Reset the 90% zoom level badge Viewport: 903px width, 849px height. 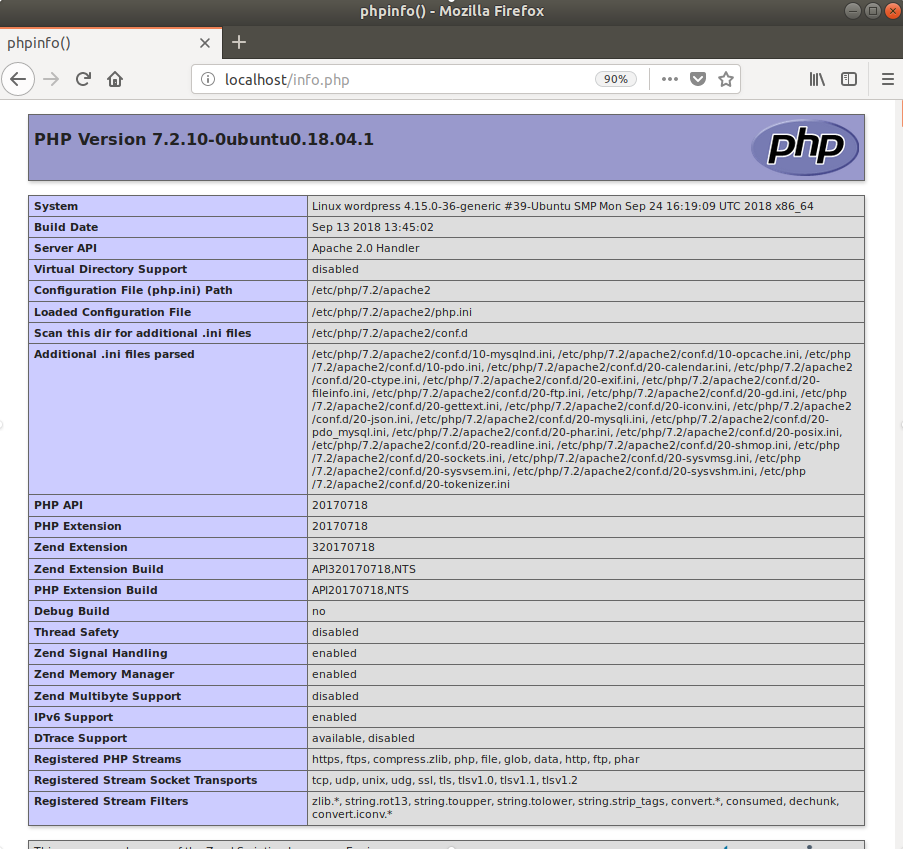(x=616, y=79)
